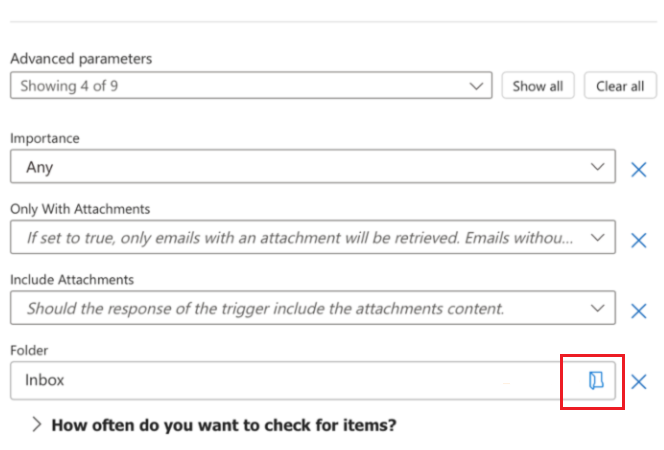This screenshot has height=450, width=664.
Task: Click the Clear all button
Action: tap(620, 86)
